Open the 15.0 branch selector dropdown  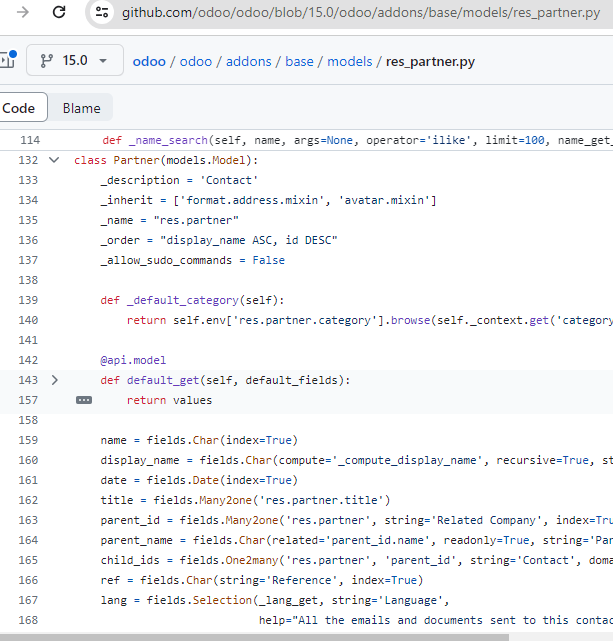click(75, 61)
